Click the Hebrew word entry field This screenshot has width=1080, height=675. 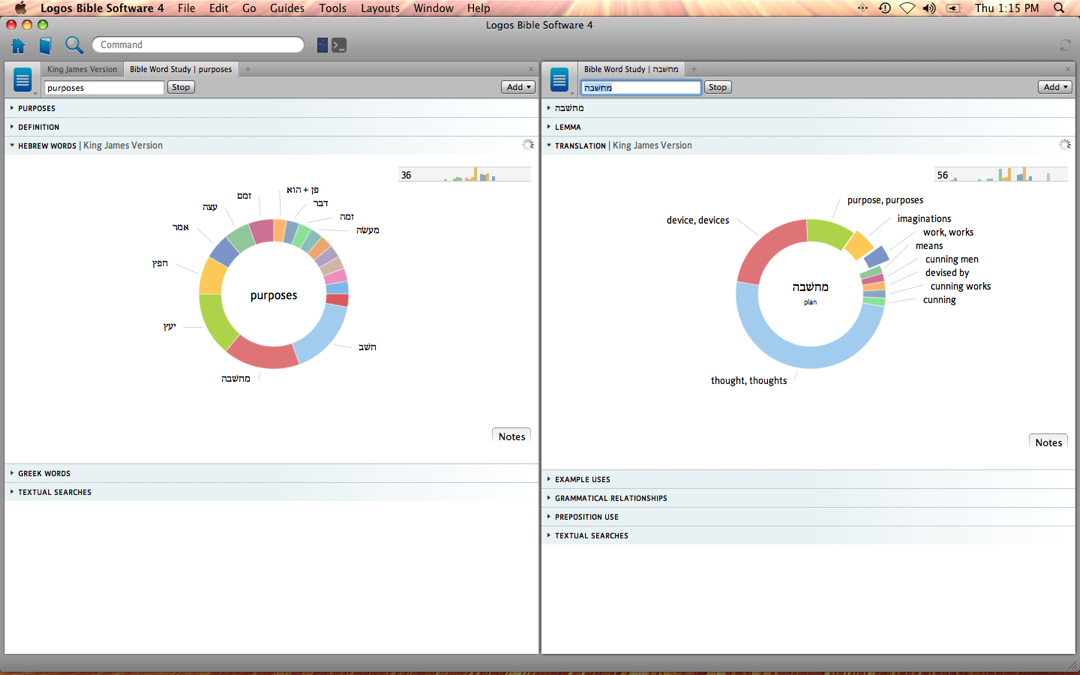[x=641, y=87]
